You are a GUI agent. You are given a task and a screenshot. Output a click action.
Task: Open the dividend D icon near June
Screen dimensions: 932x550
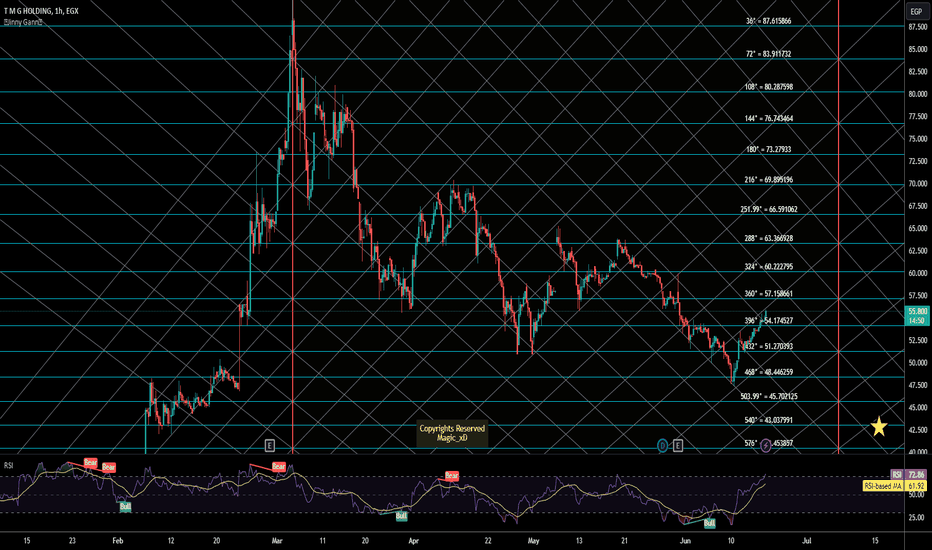(663, 445)
